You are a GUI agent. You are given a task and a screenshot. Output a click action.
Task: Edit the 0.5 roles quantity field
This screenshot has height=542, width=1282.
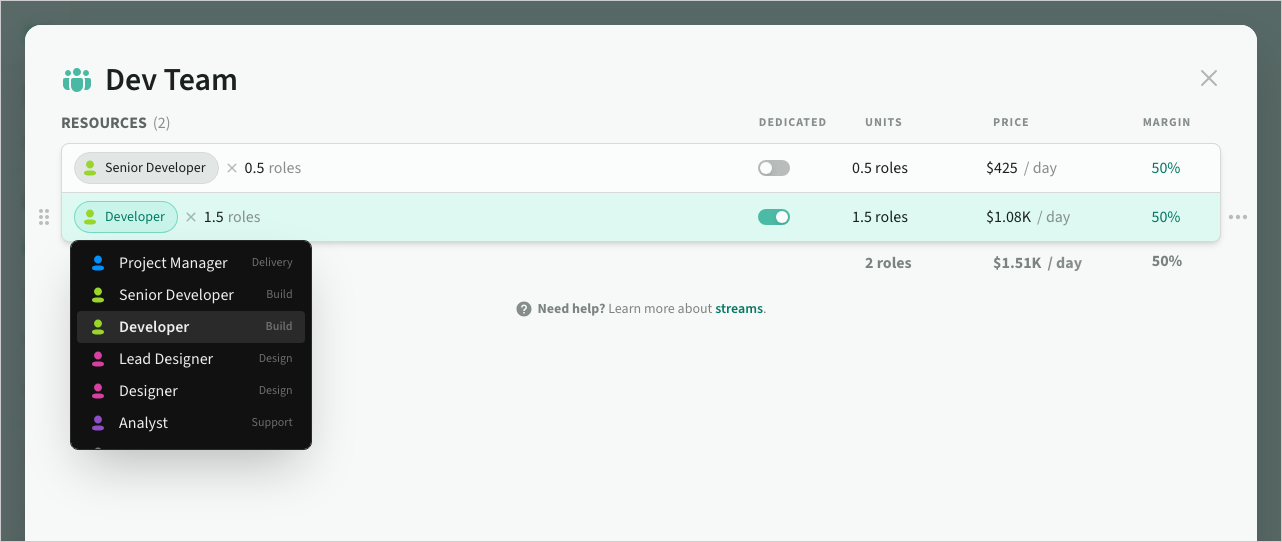pos(272,168)
